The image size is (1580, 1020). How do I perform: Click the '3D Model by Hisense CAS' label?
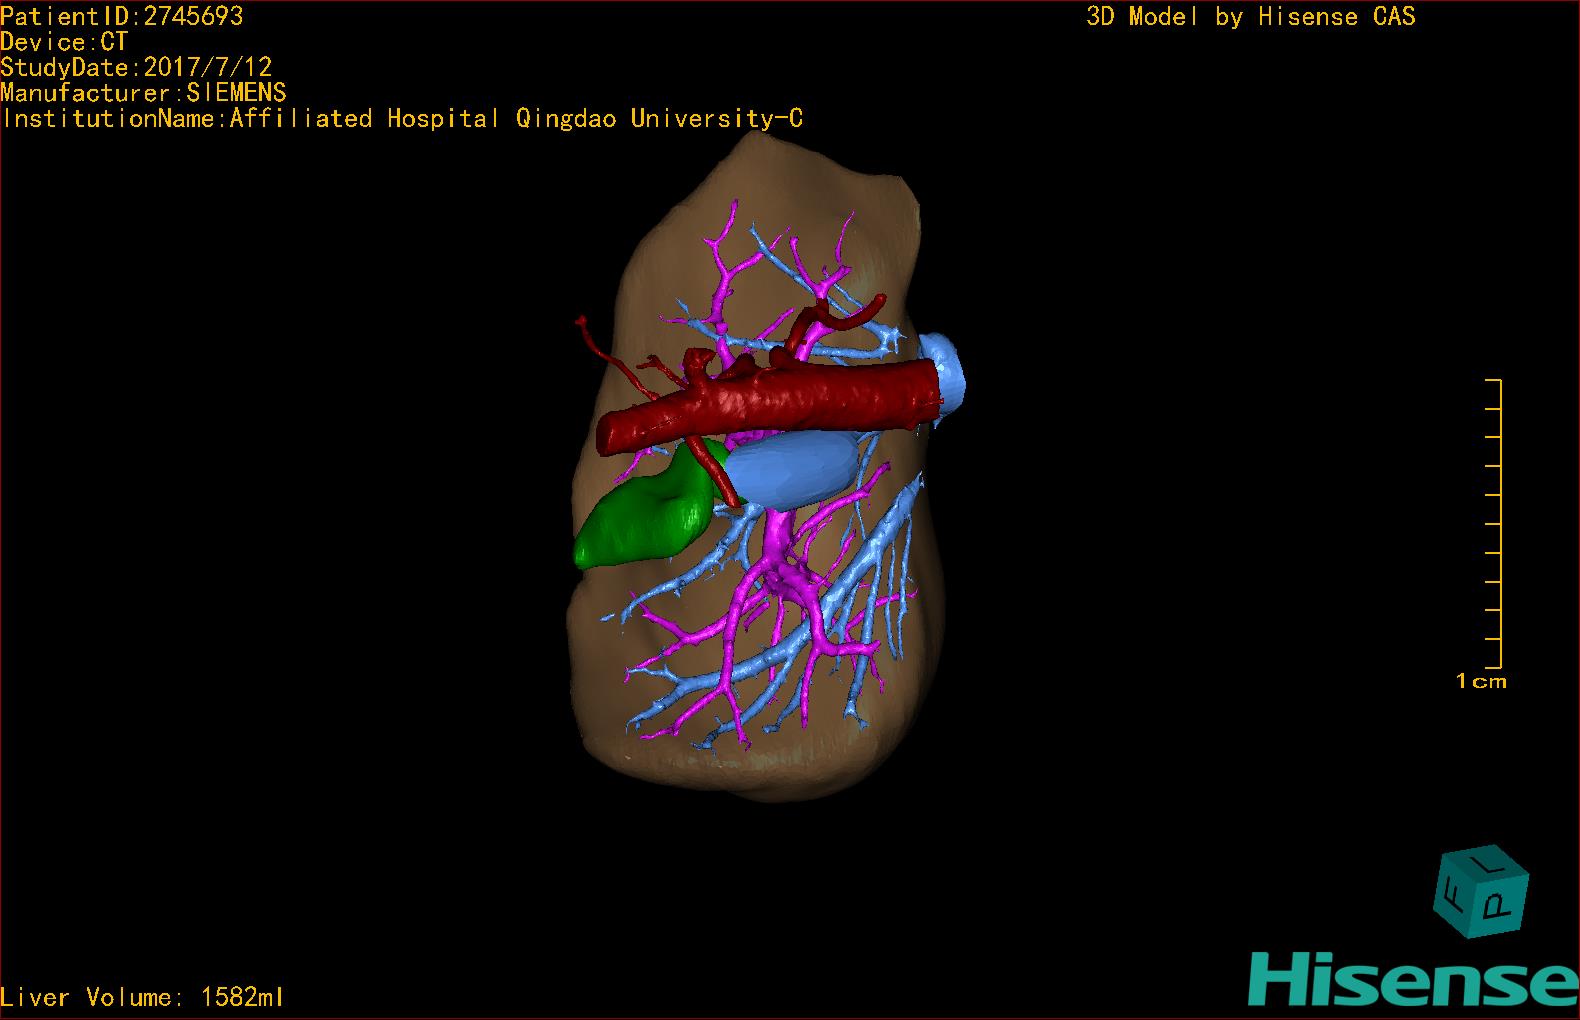[x=1251, y=16]
